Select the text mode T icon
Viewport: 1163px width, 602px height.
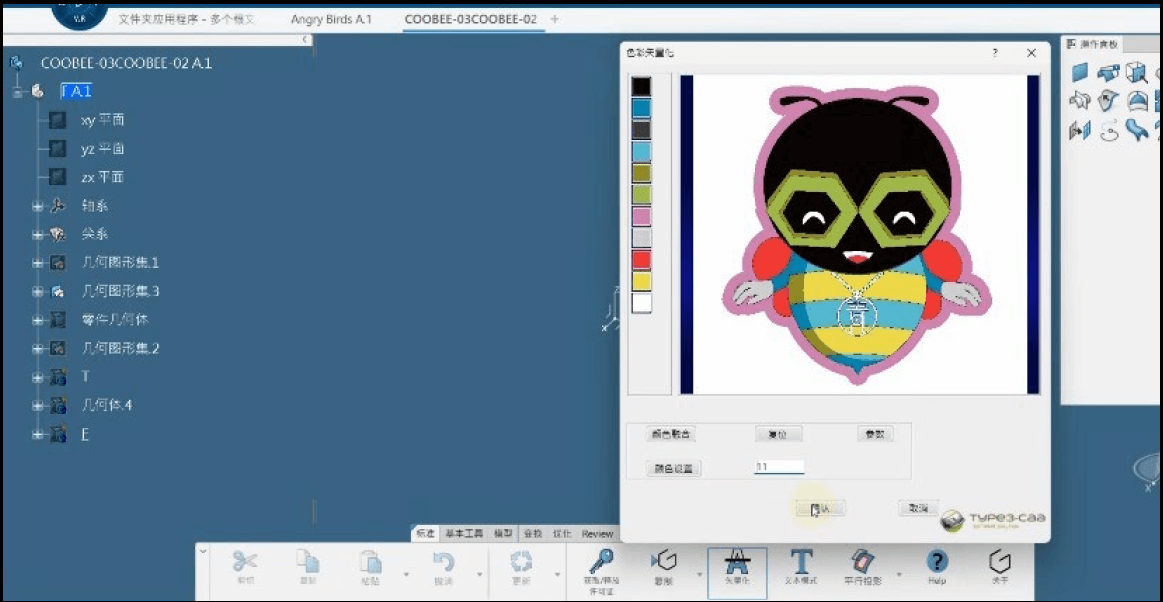click(x=801, y=561)
